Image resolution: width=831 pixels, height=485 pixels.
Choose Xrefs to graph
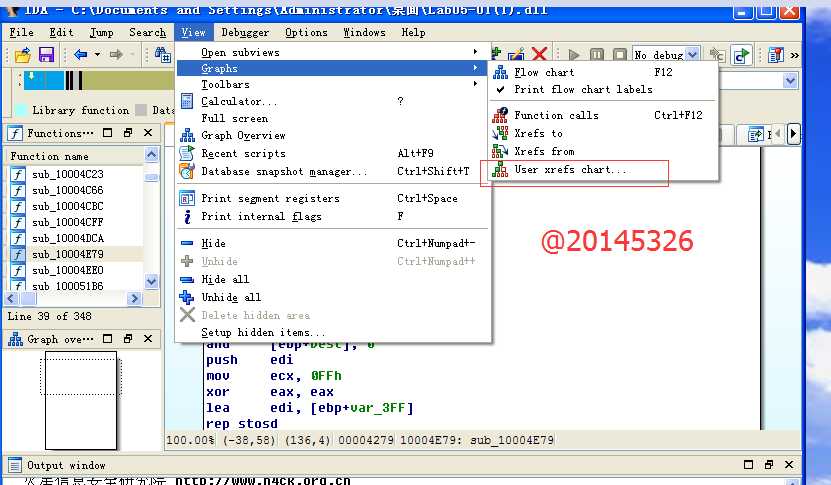604,133
